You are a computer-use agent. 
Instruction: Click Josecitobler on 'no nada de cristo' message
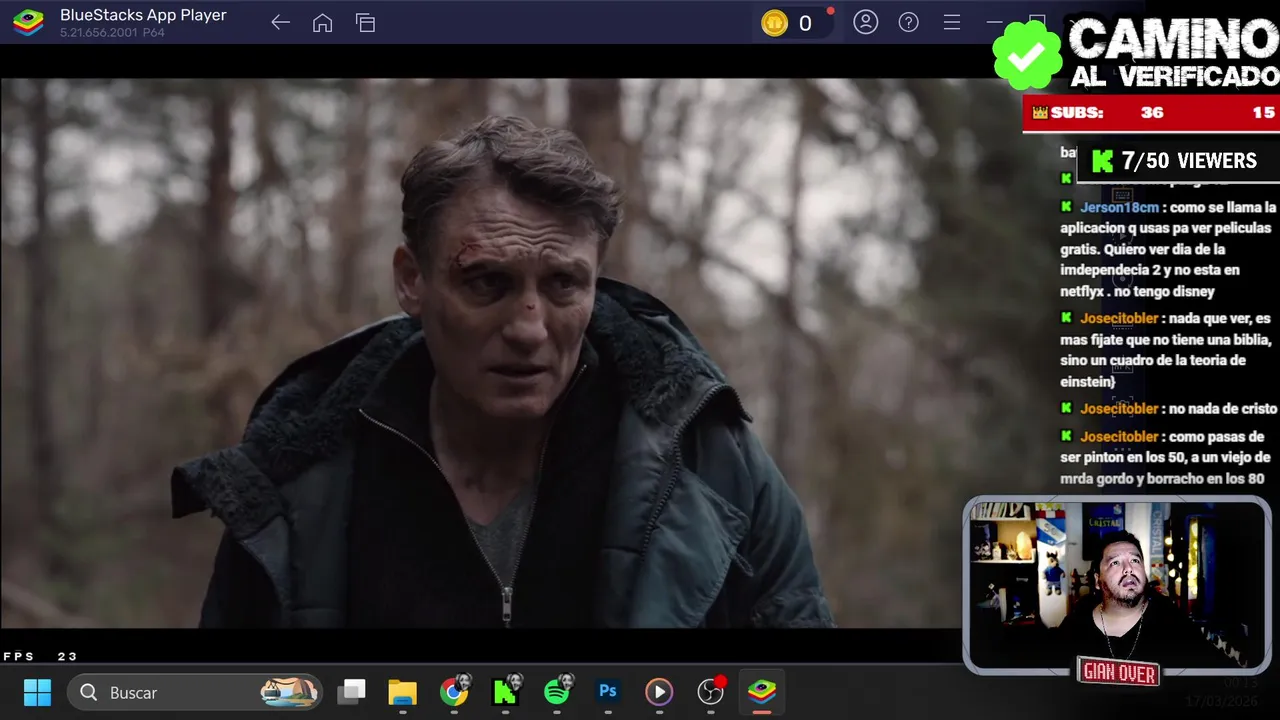(1119, 408)
